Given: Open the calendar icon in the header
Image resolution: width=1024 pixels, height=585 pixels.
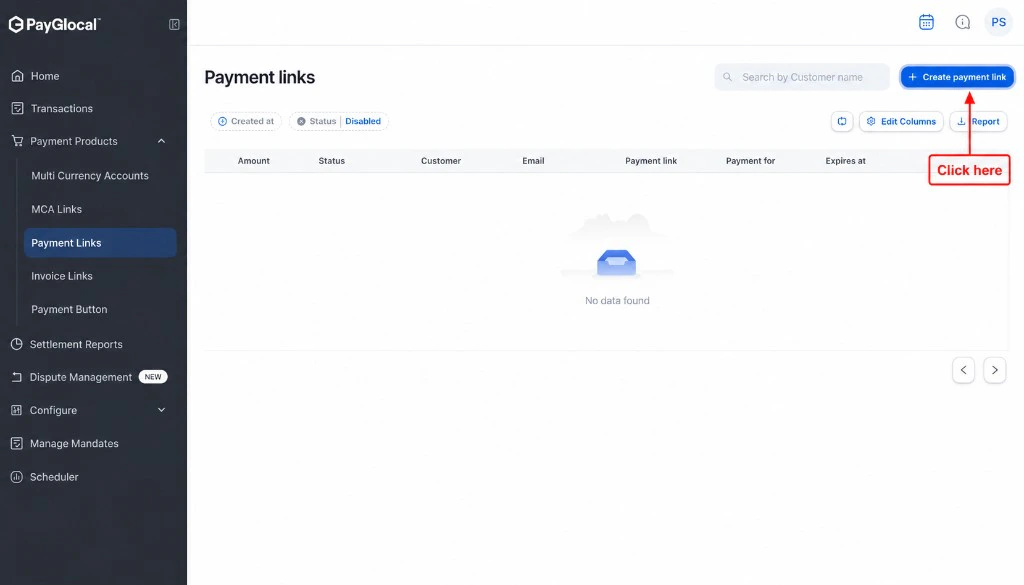Looking at the screenshot, I should tap(926, 22).
